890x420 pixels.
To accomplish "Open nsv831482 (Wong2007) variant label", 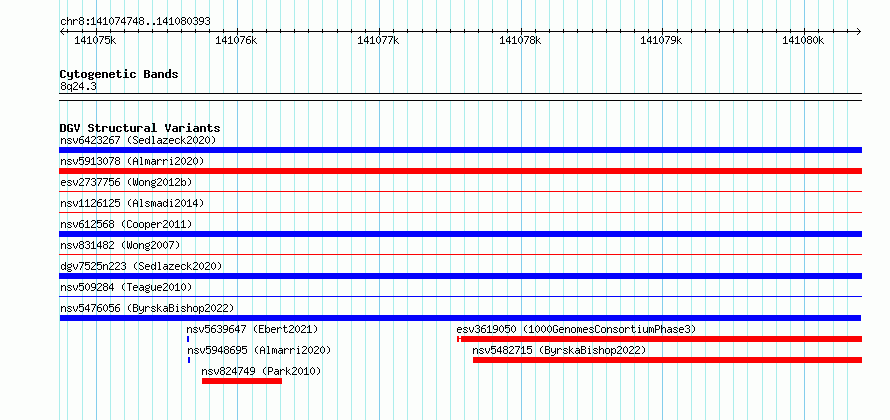I will [x=120, y=245].
